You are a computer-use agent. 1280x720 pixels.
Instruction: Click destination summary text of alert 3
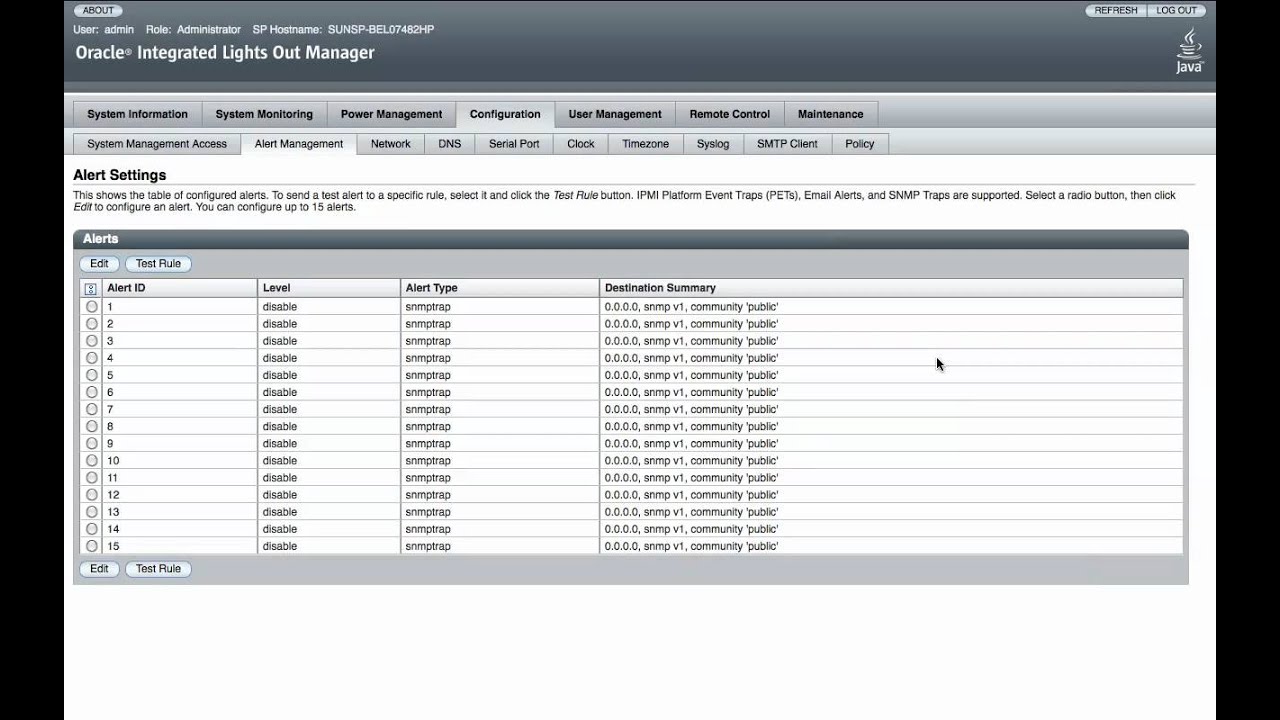coord(691,341)
